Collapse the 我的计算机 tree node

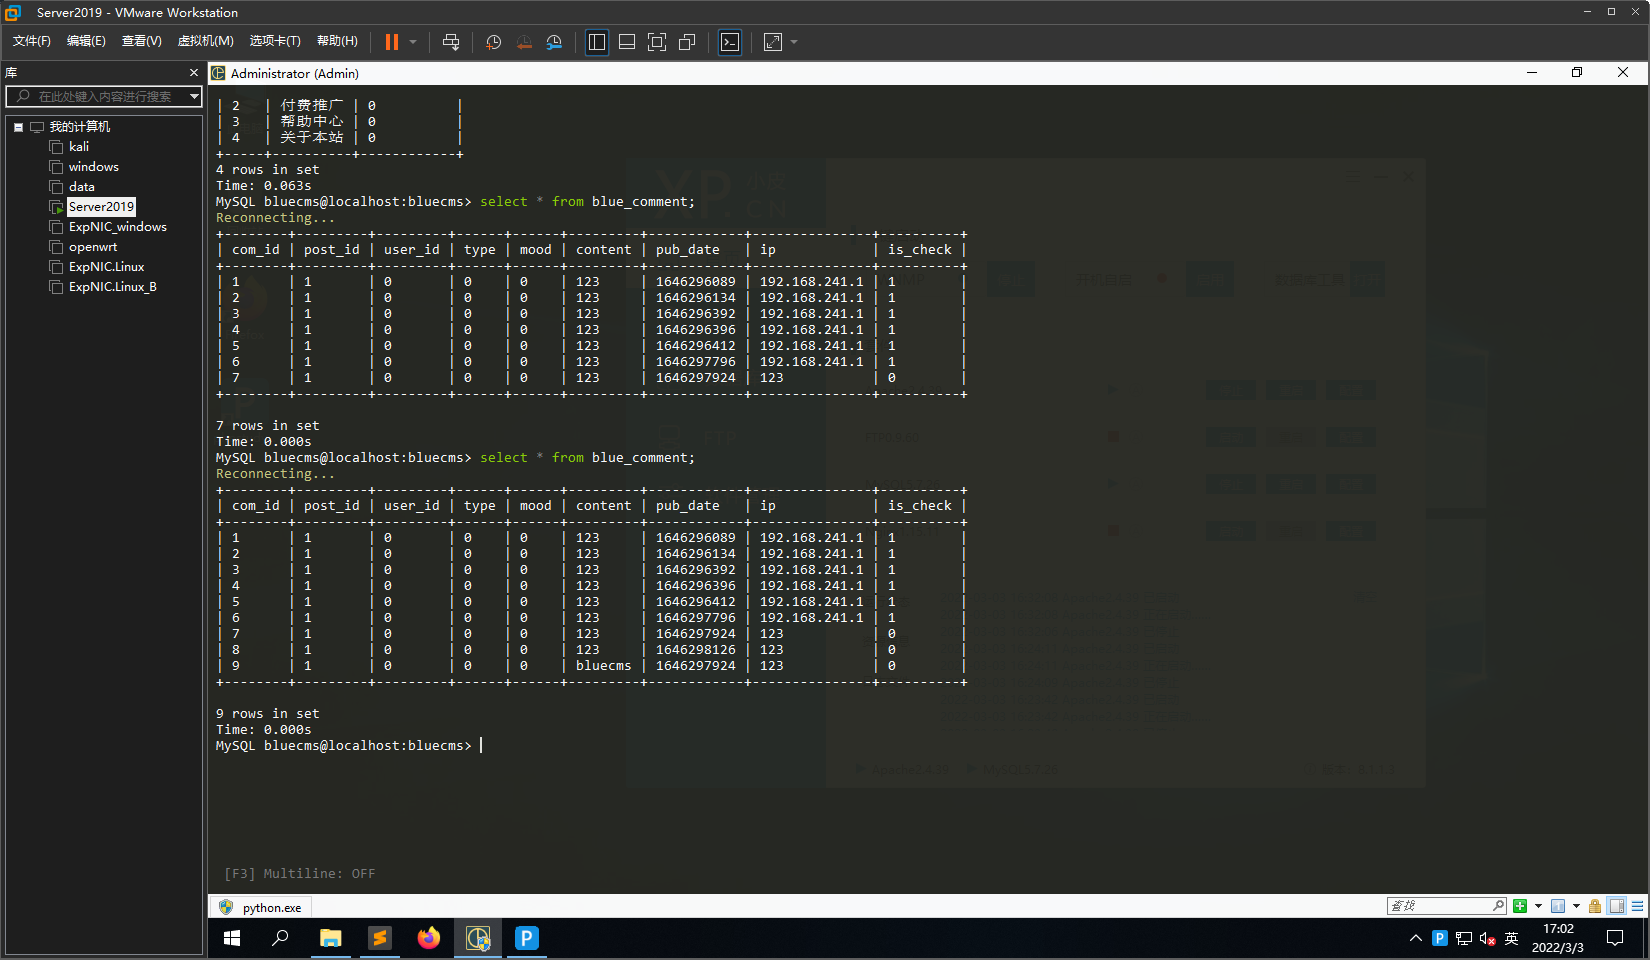(18, 127)
